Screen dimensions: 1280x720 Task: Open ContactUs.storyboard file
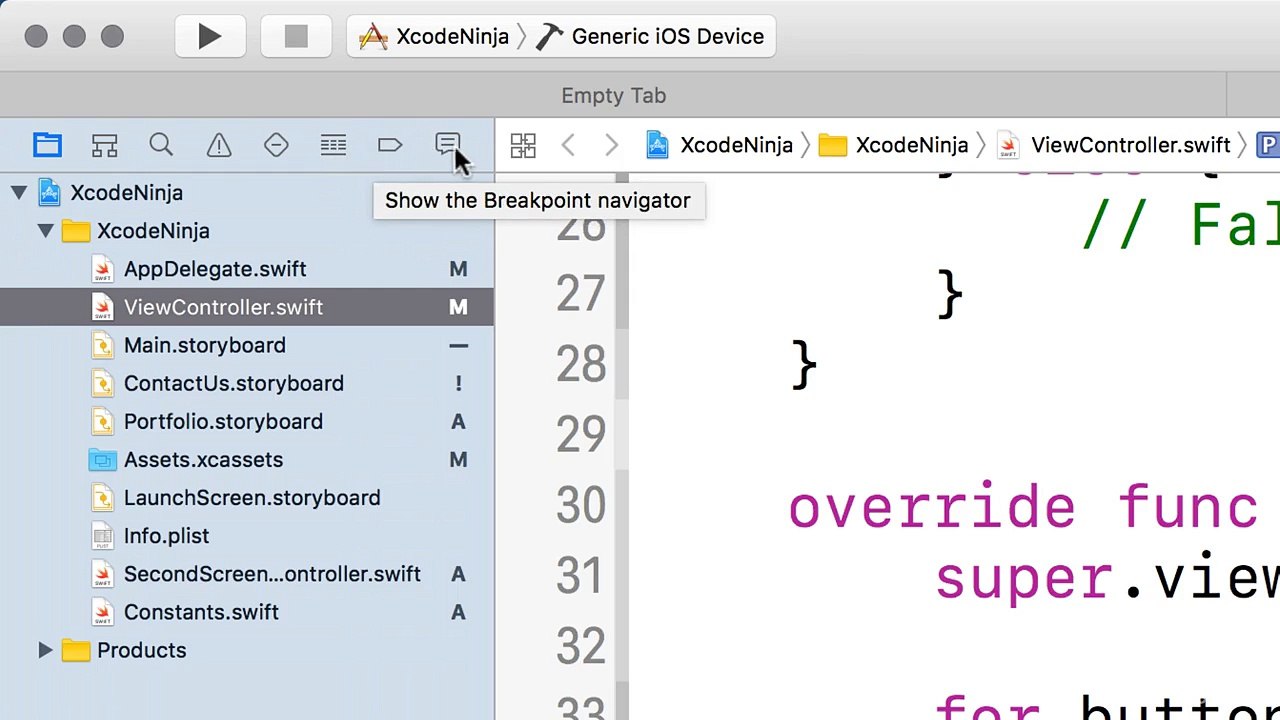coord(234,383)
